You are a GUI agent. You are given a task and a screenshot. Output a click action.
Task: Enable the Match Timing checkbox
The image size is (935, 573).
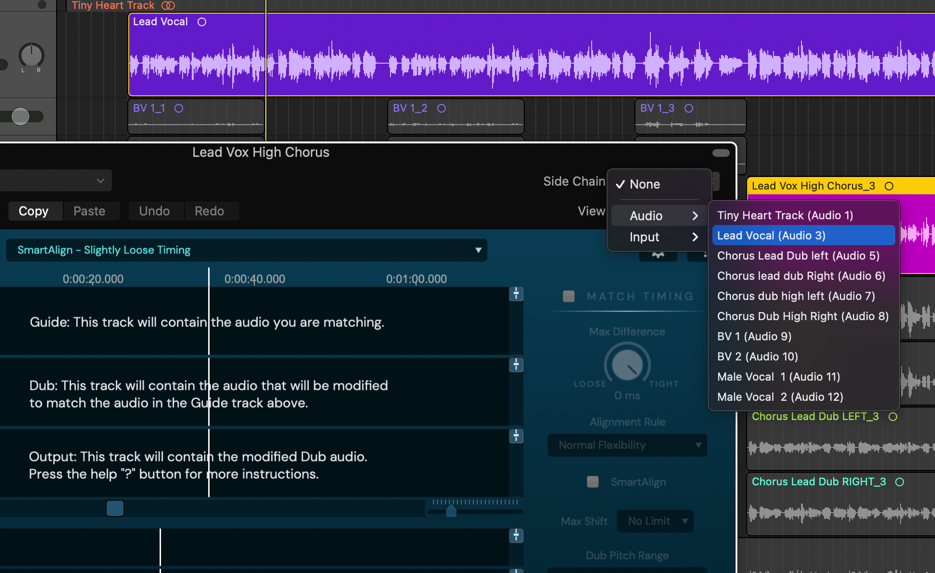coord(569,296)
